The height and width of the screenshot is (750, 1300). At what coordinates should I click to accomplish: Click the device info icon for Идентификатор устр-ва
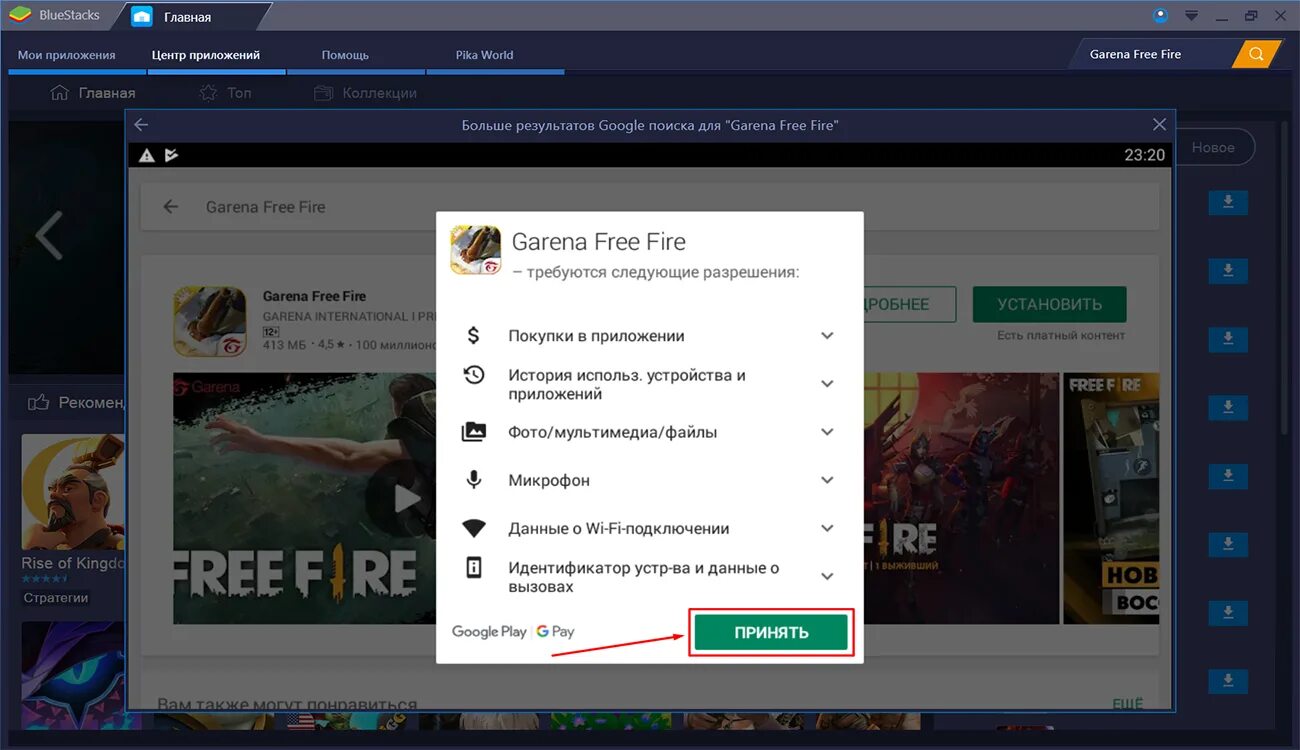(474, 568)
